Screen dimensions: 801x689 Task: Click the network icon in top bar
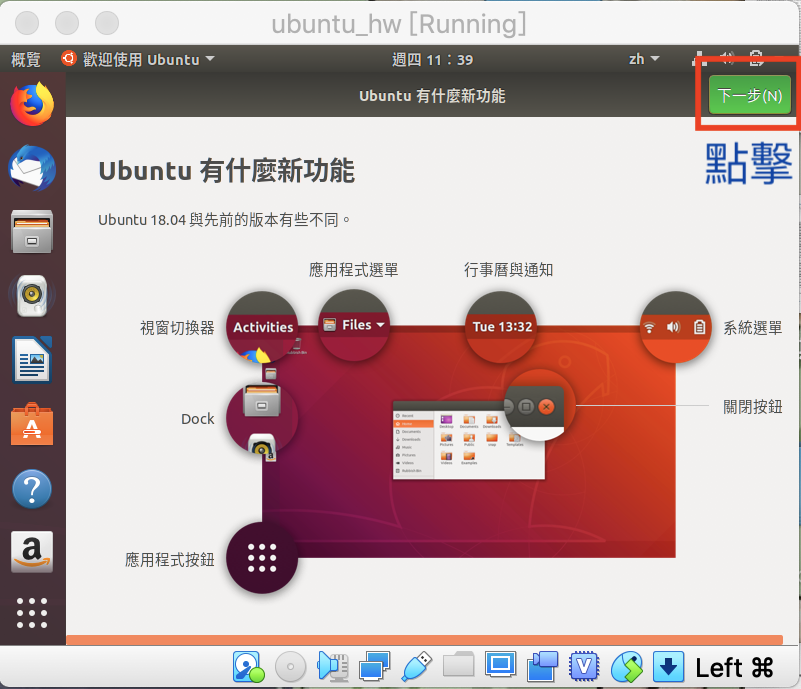pos(699,58)
